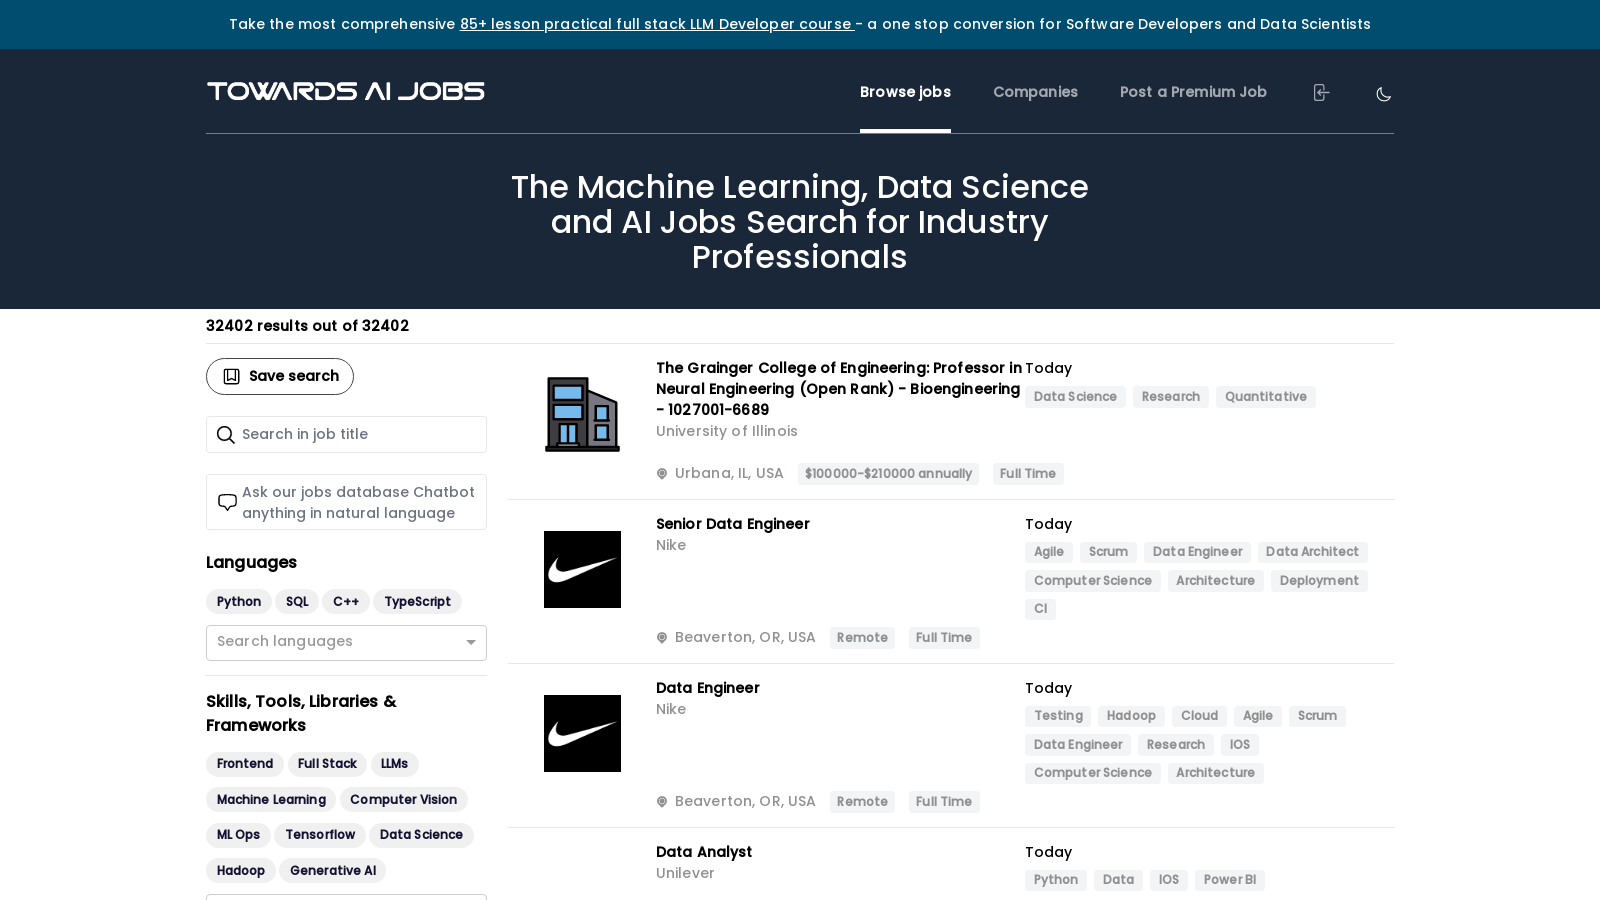Click the Cloud tag on Data Engineer job
The image size is (1600, 900).
point(1199,716)
